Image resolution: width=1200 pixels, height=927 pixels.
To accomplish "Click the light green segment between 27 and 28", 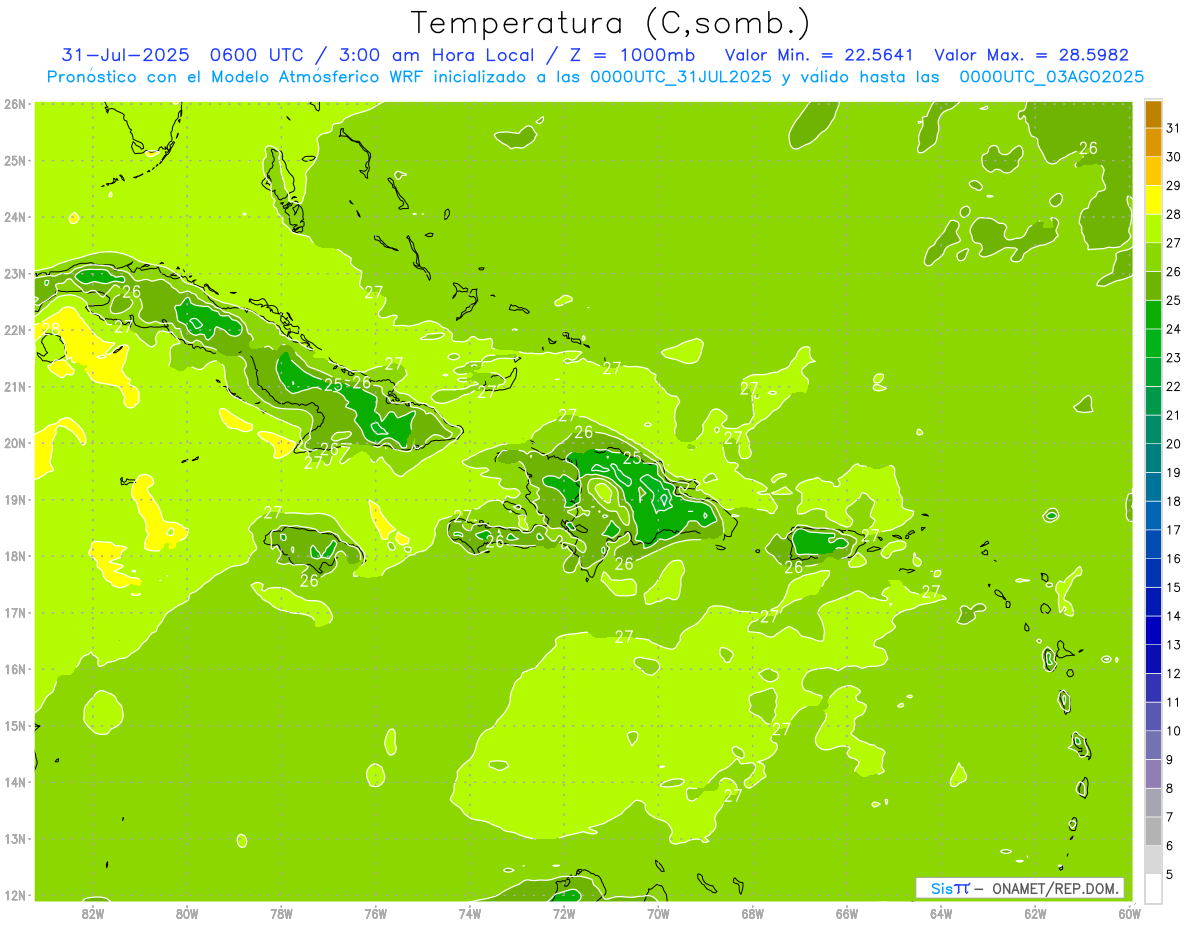I will pos(1153,229).
